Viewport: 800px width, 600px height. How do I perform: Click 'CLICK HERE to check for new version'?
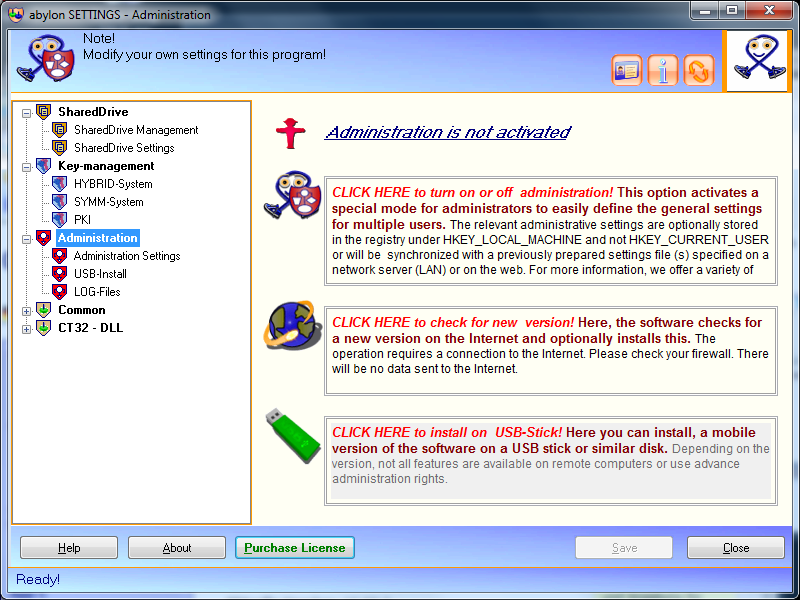click(453, 322)
